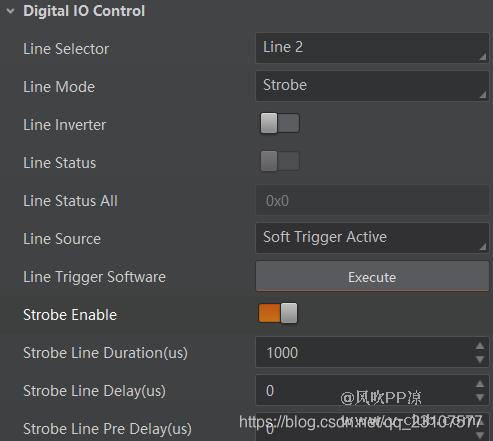This screenshot has width=493, height=441.
Task: Decrease Strobe Line Pre Delay with down arrow
Action: tap(480, 435)
